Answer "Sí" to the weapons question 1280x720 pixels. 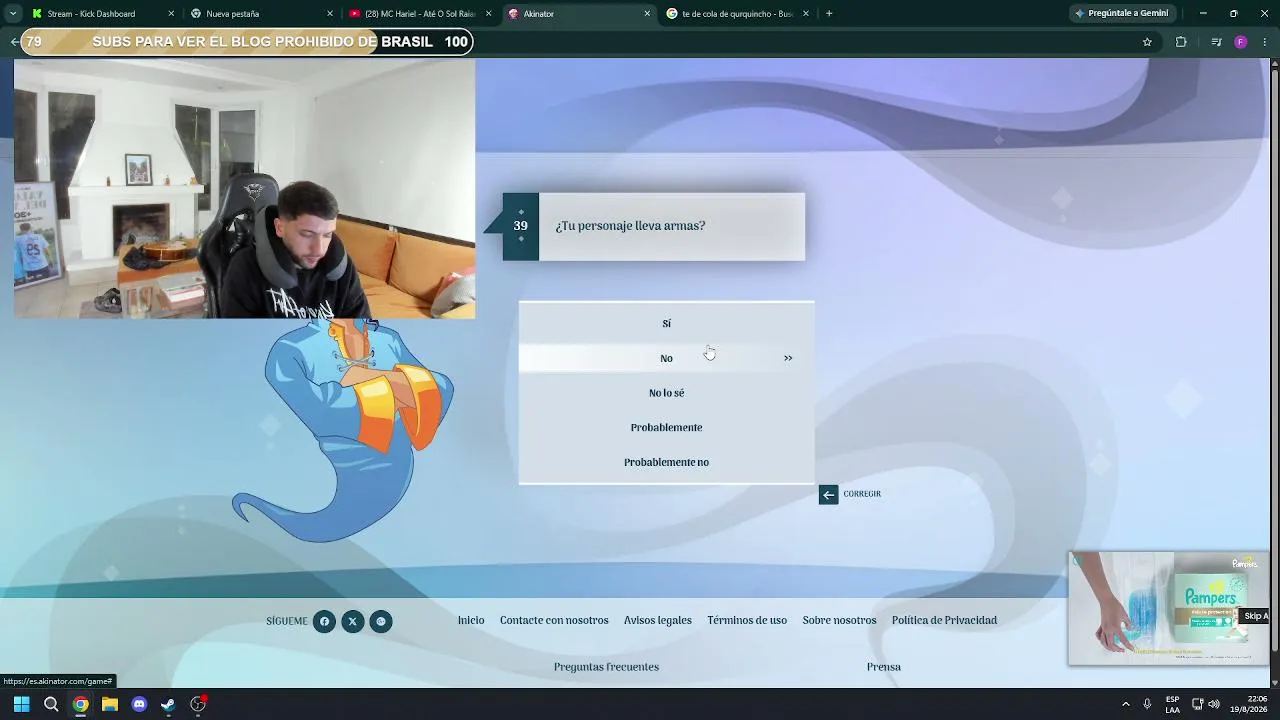coord(666,323)
